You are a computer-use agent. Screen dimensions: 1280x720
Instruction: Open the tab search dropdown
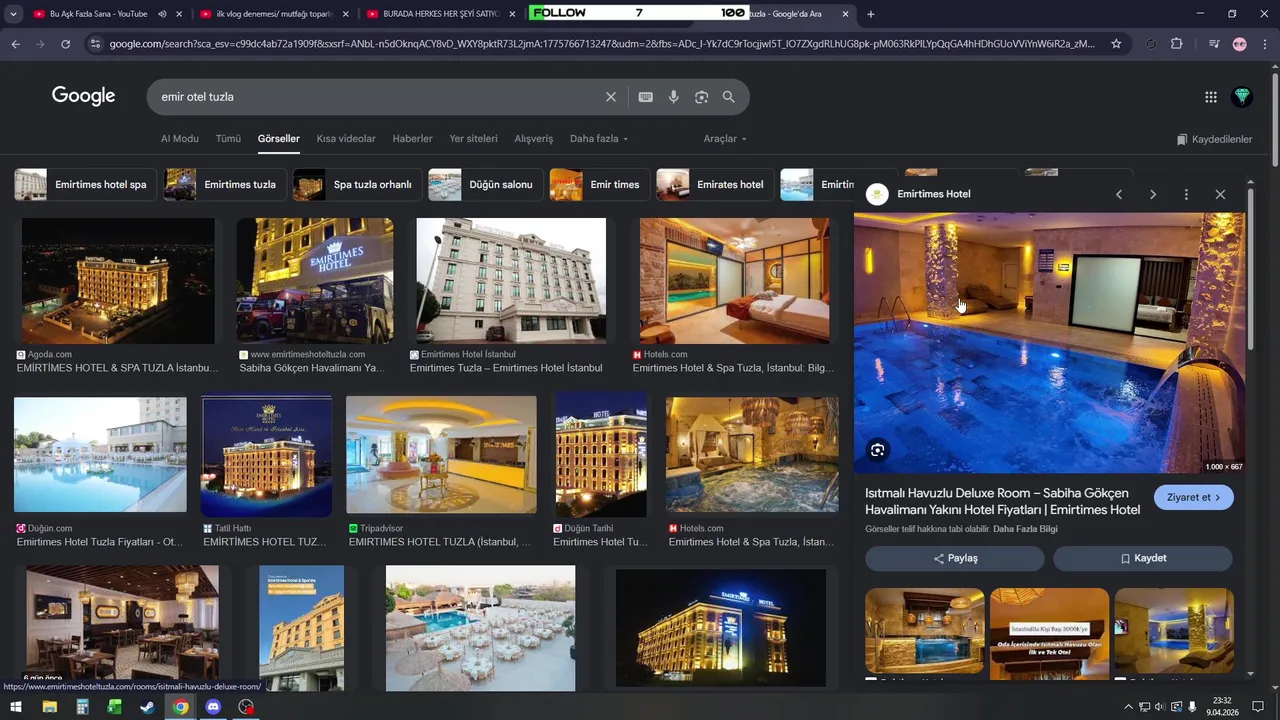13,14
